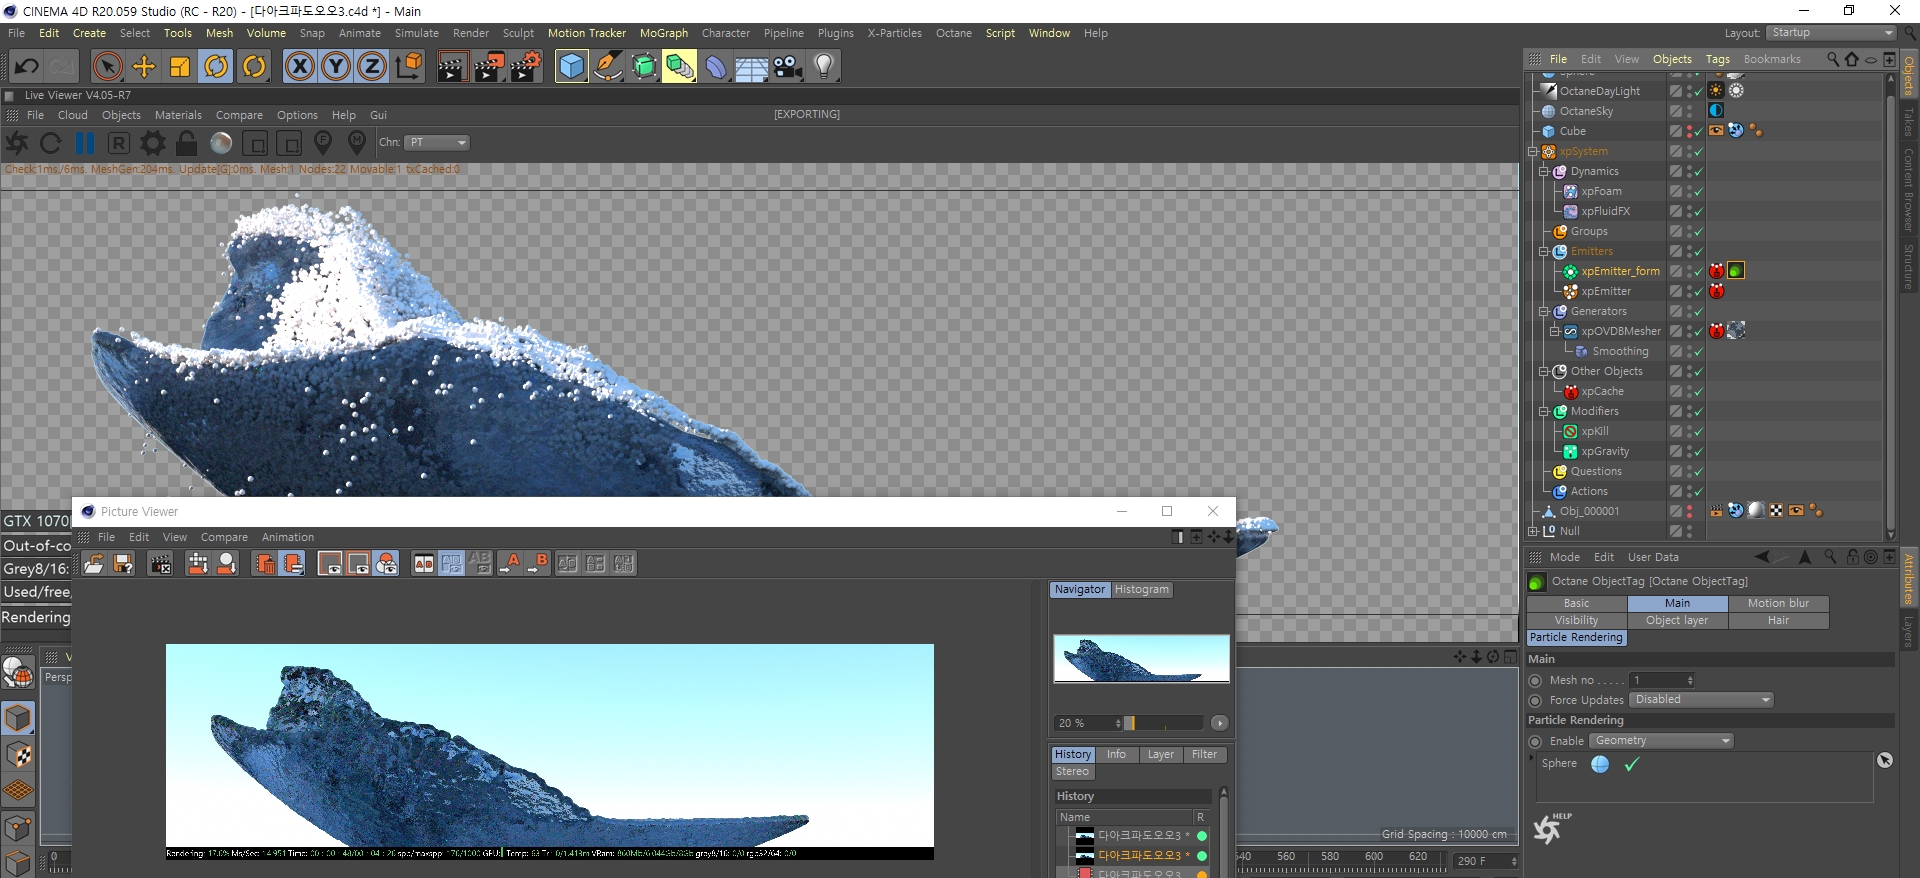
Task: Open Live Viewer settings gear
Action: [153, 143]
